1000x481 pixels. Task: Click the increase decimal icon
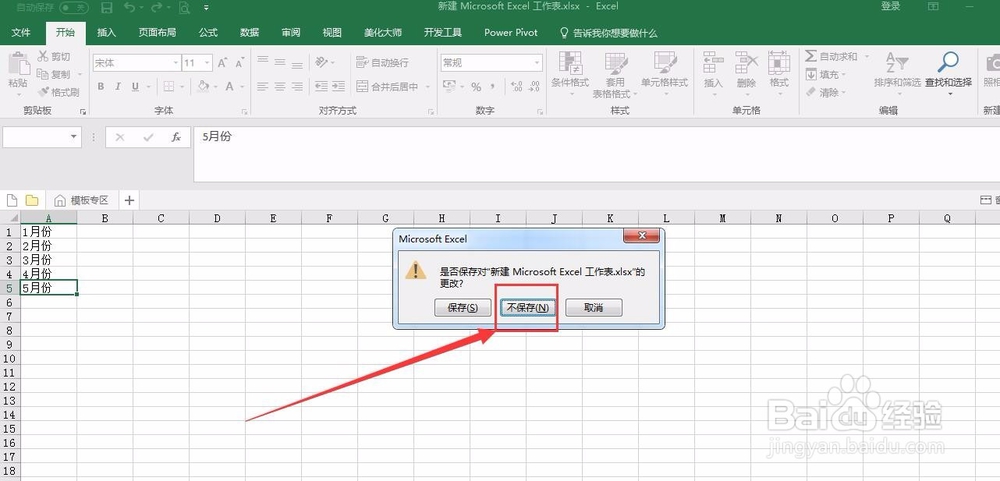tap(517, 86)
